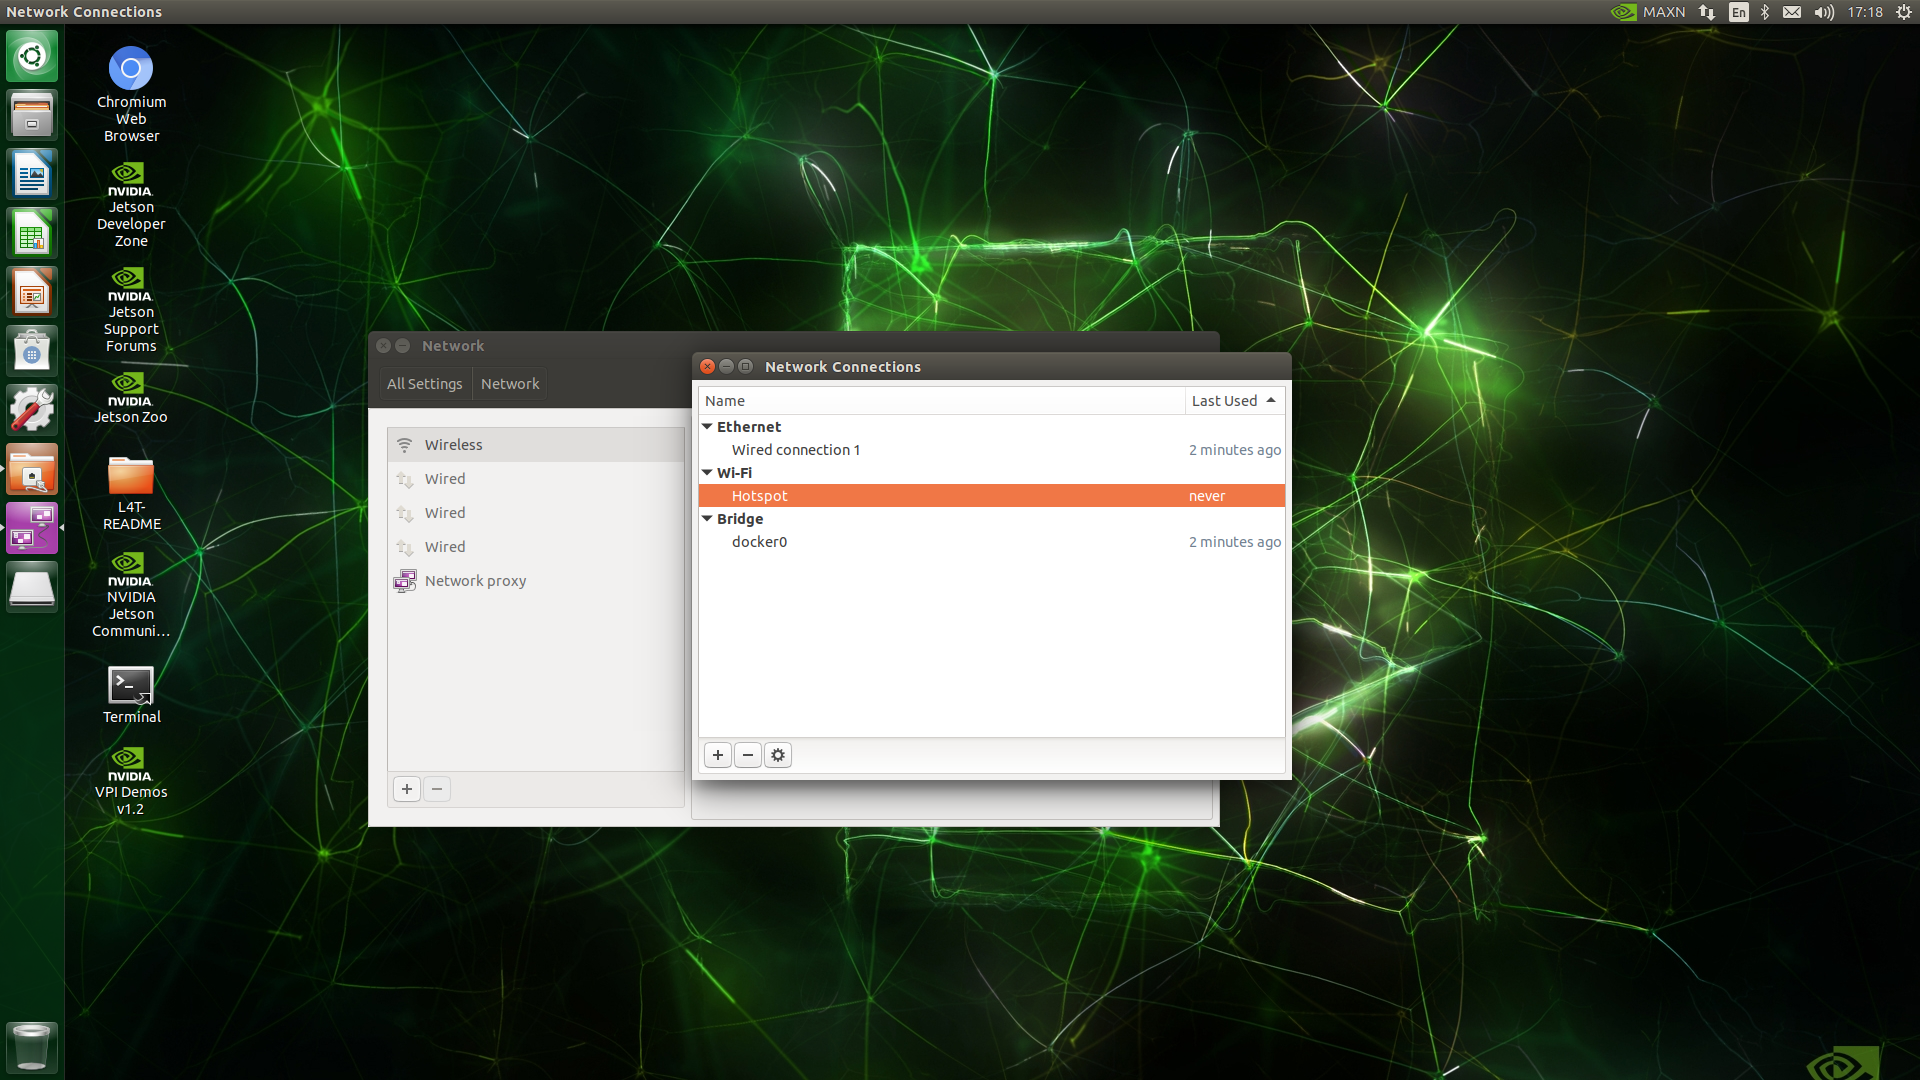Select Wired connection 1 entry
The height and width of the screenshot is (1080, 1920).
[991, 450]
